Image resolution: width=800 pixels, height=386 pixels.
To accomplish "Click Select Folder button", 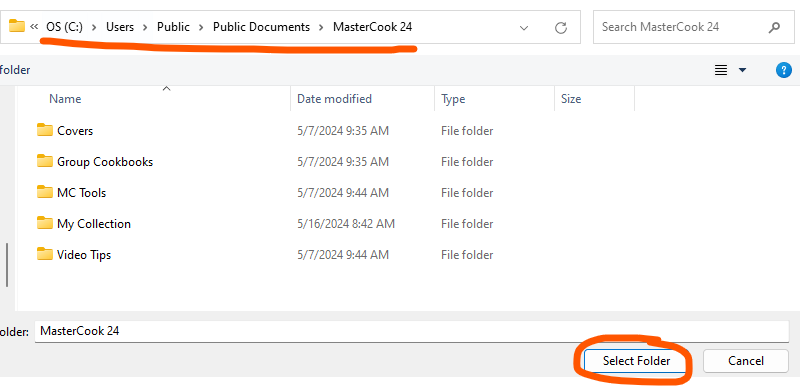I will [636, 361].
